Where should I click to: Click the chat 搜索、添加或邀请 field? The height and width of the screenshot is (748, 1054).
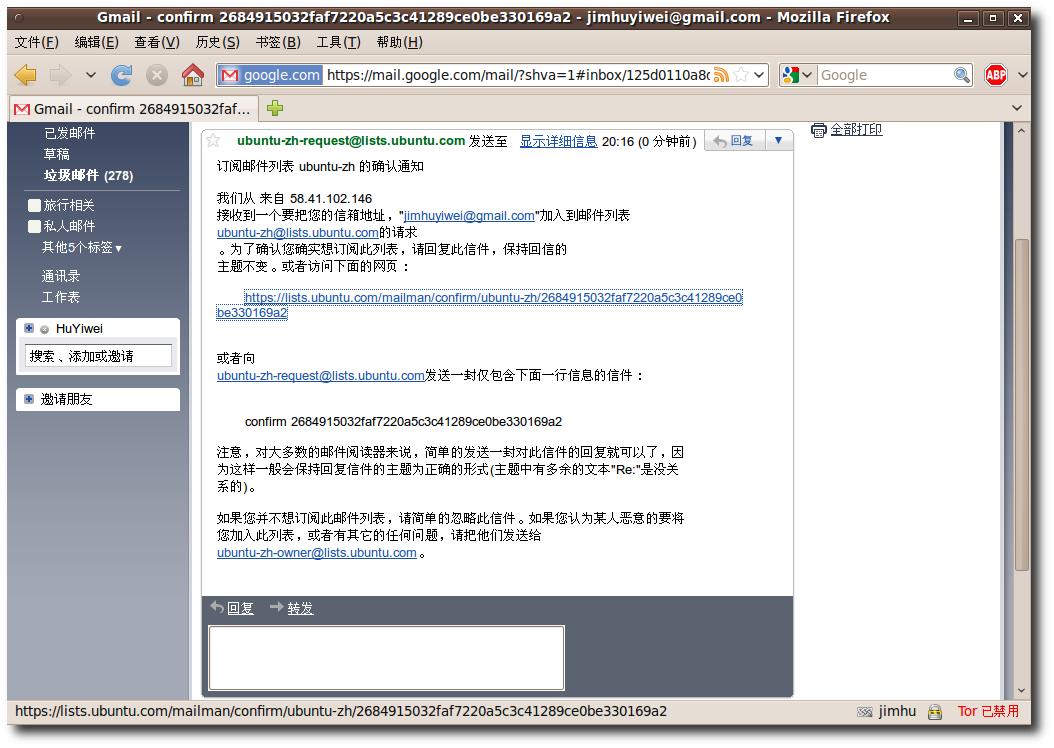98,356
